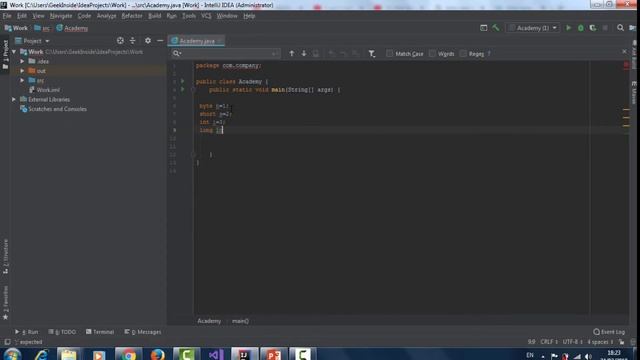Screen dimensions: 640x360
Task: Switch to Visual Studio in taskbar
Action: point(216,354)
